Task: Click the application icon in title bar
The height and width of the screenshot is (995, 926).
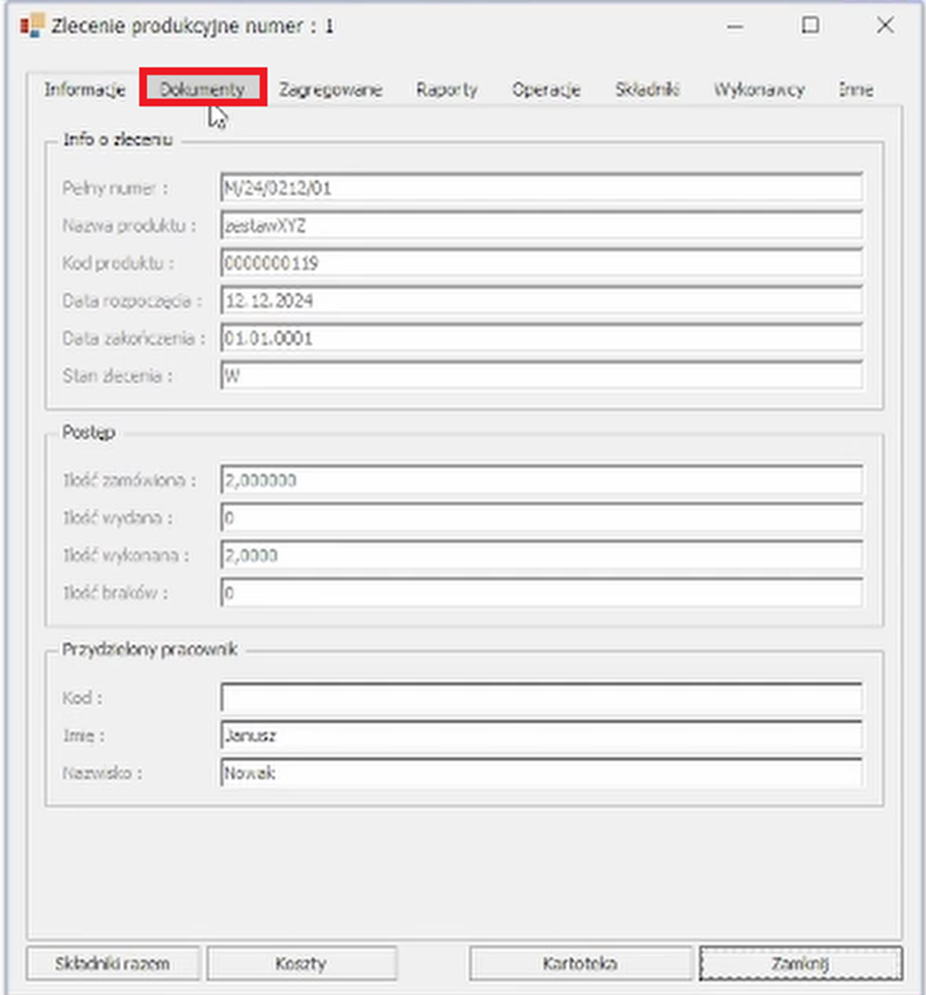Action: tap(32, 26)
